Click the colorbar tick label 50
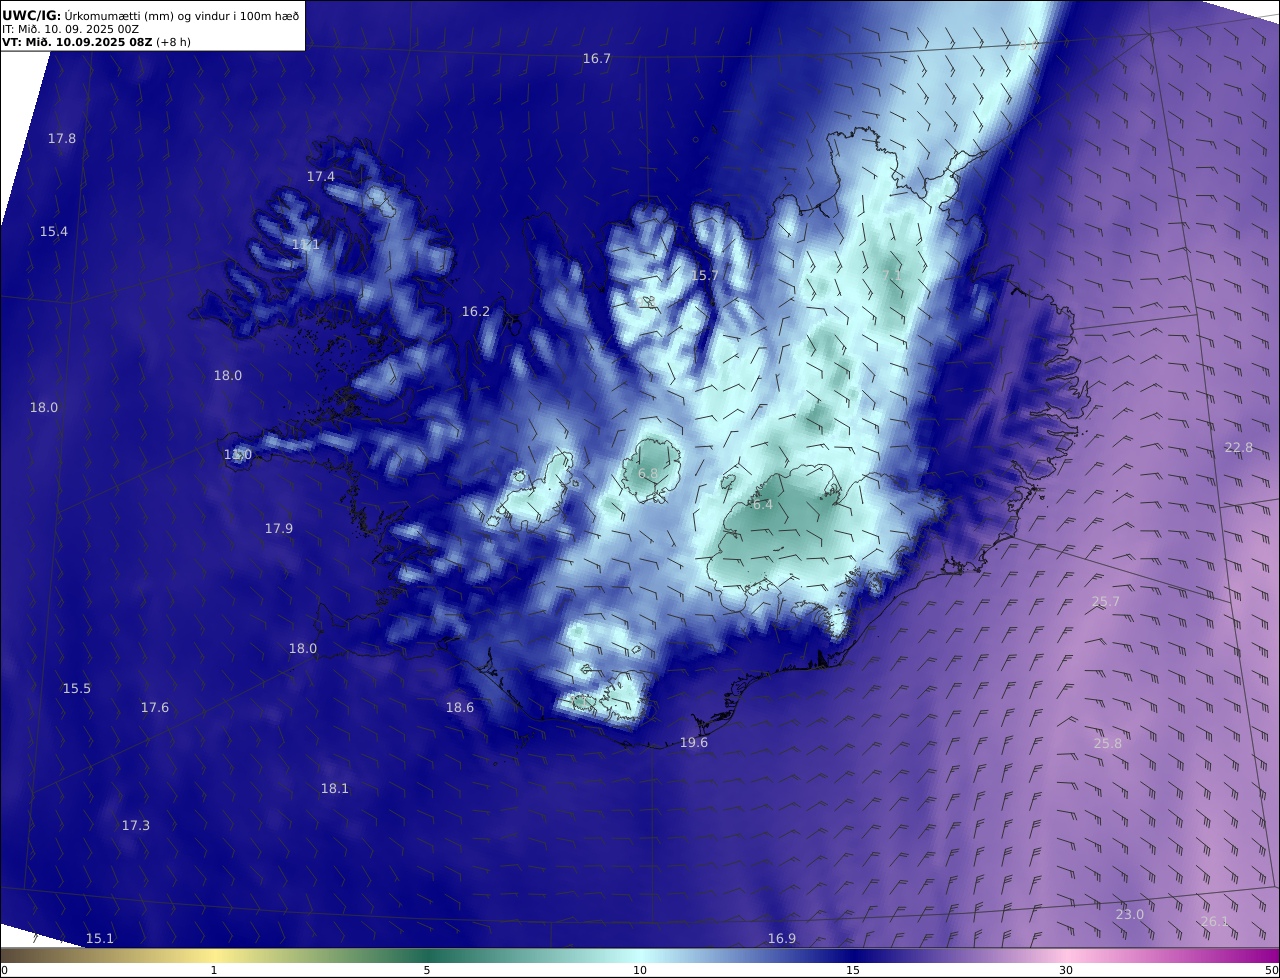 (1272, 970)
